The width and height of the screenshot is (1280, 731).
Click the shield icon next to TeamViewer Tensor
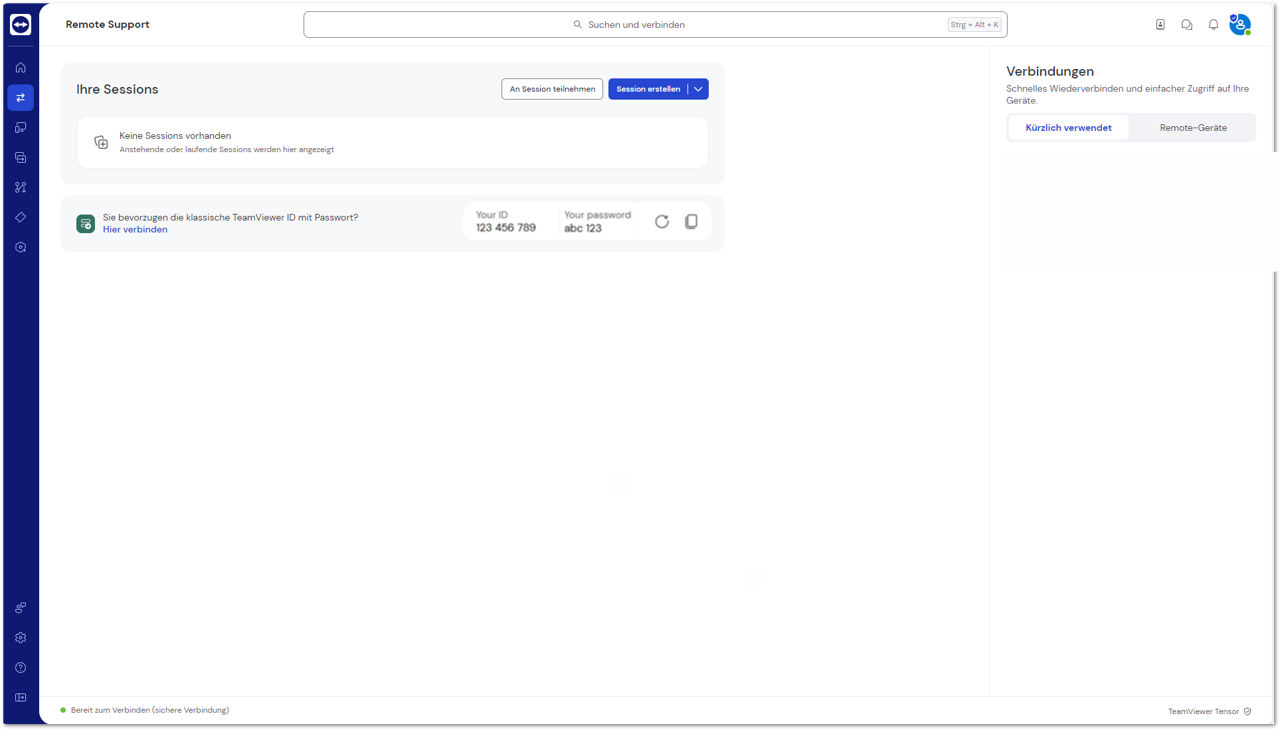point(1247,711)
